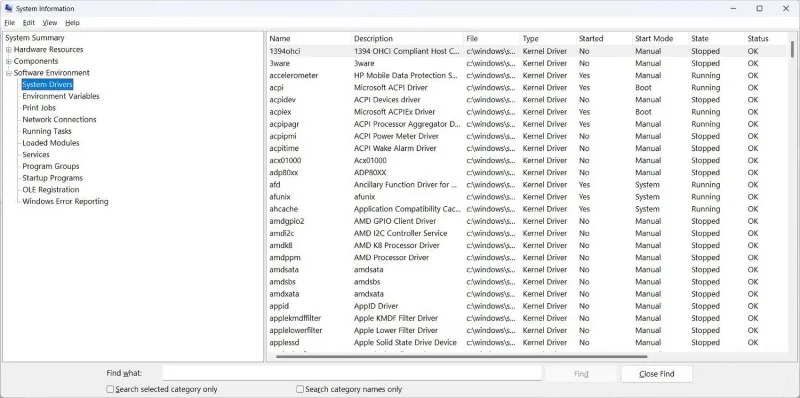Select the applekmdffilter driver row

pyautogui.click(x=527, y=318)
